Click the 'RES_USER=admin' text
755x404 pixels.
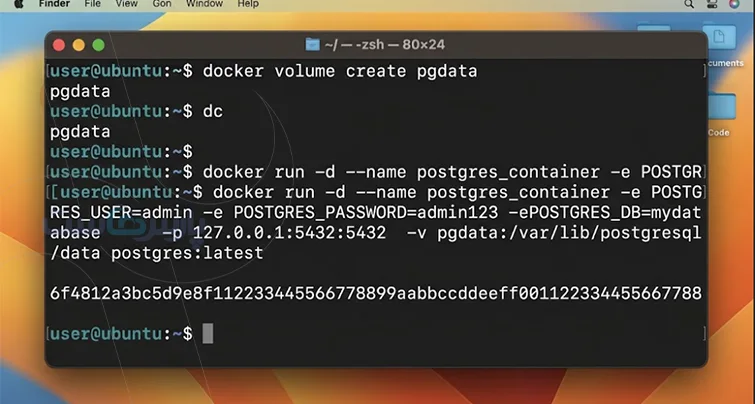point(121,213)
